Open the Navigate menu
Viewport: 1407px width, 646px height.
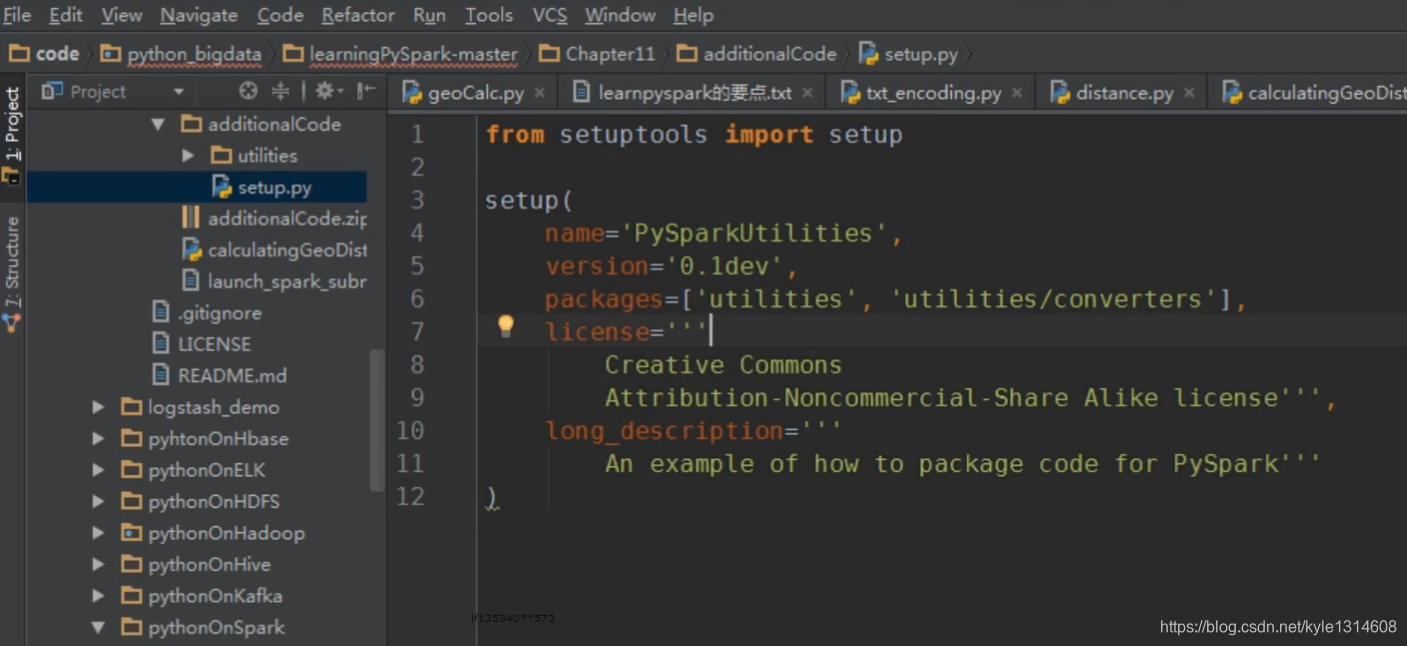[x=199, y=15]
